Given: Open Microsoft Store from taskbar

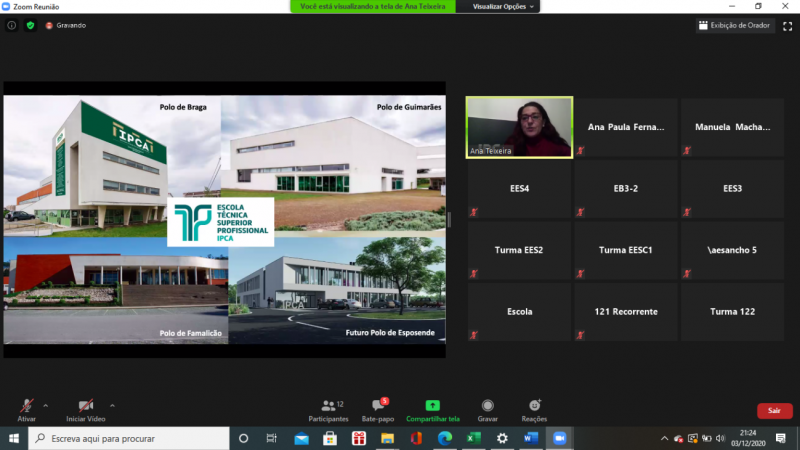Looking at the screenshot, I should pos(330,438).
